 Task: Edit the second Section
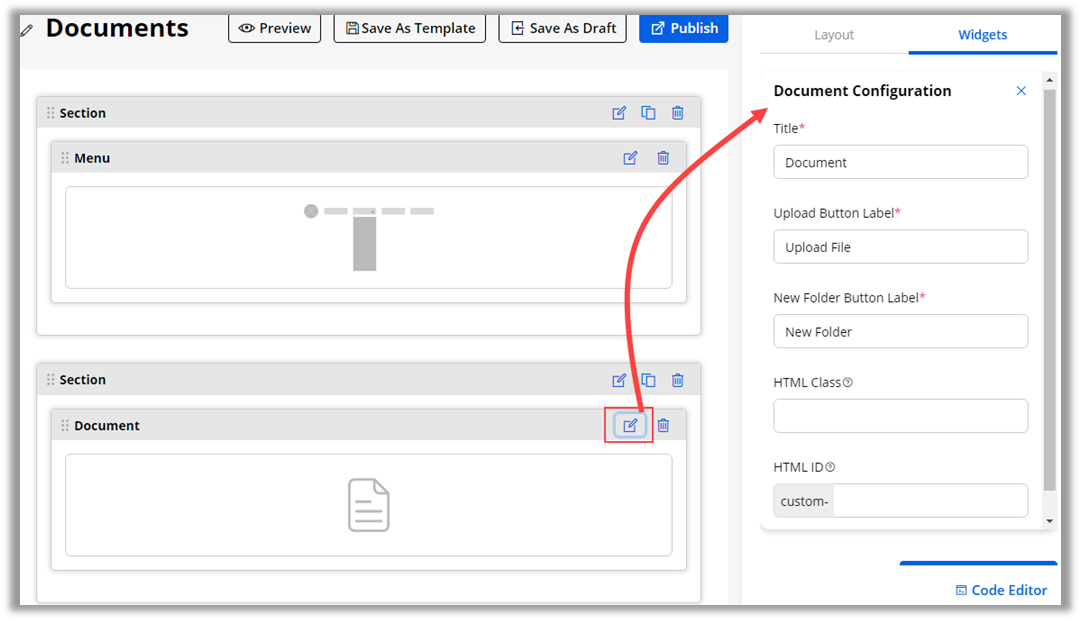coord(619,380)
